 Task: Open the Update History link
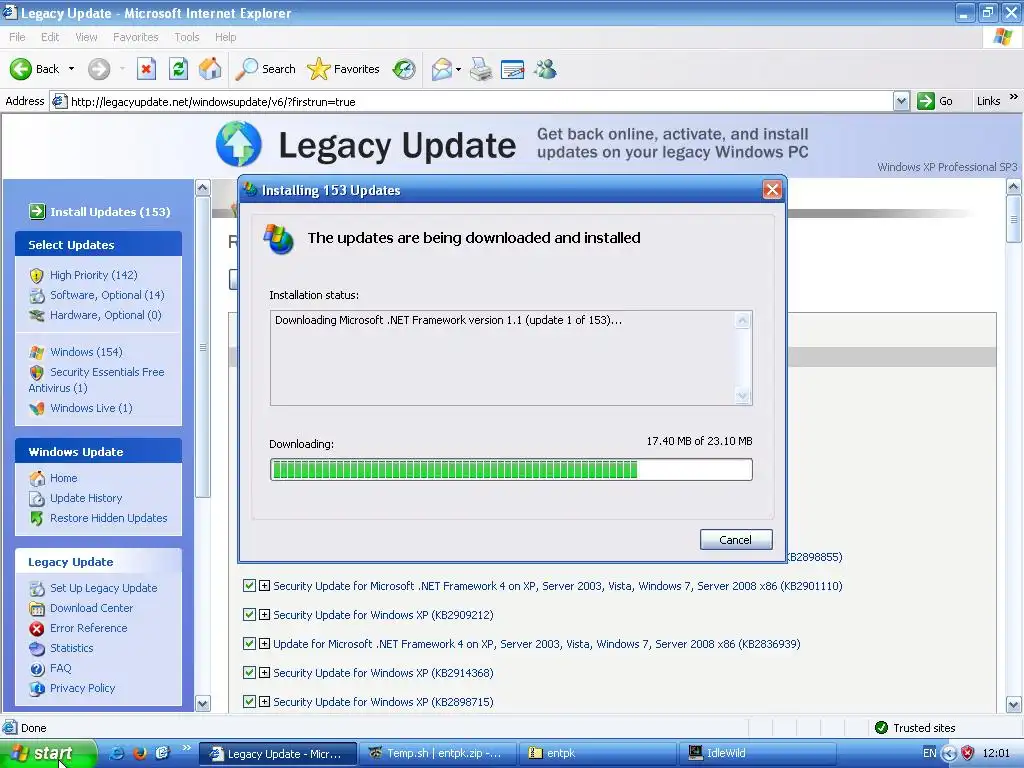click(x=86, y=498)
